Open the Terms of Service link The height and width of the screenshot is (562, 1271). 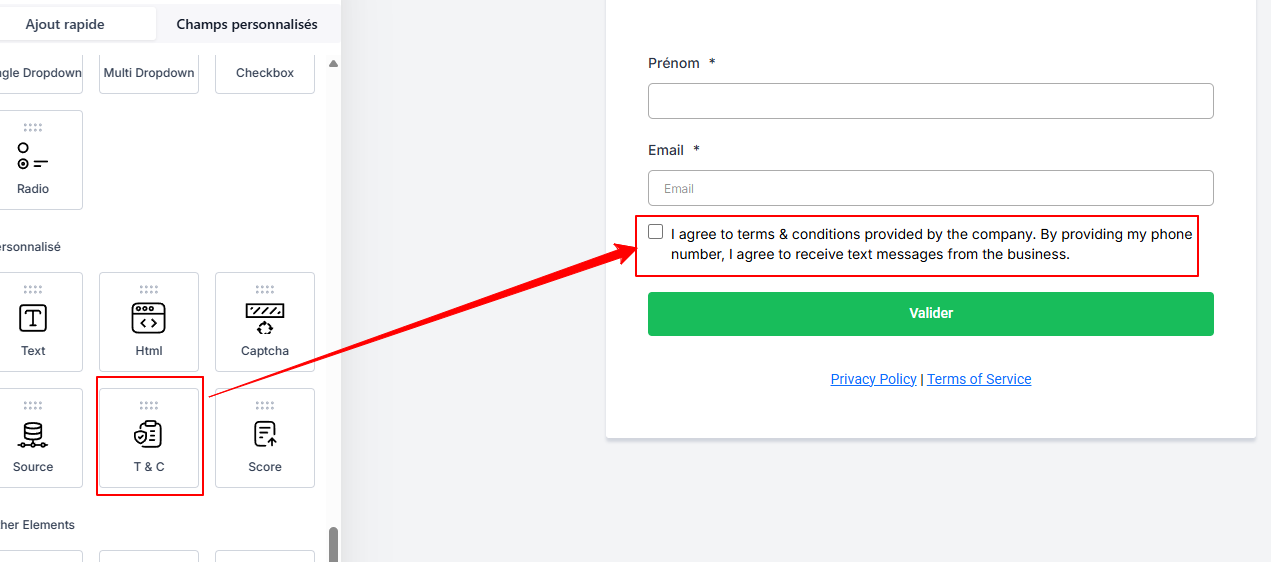(x=979, y=379)
